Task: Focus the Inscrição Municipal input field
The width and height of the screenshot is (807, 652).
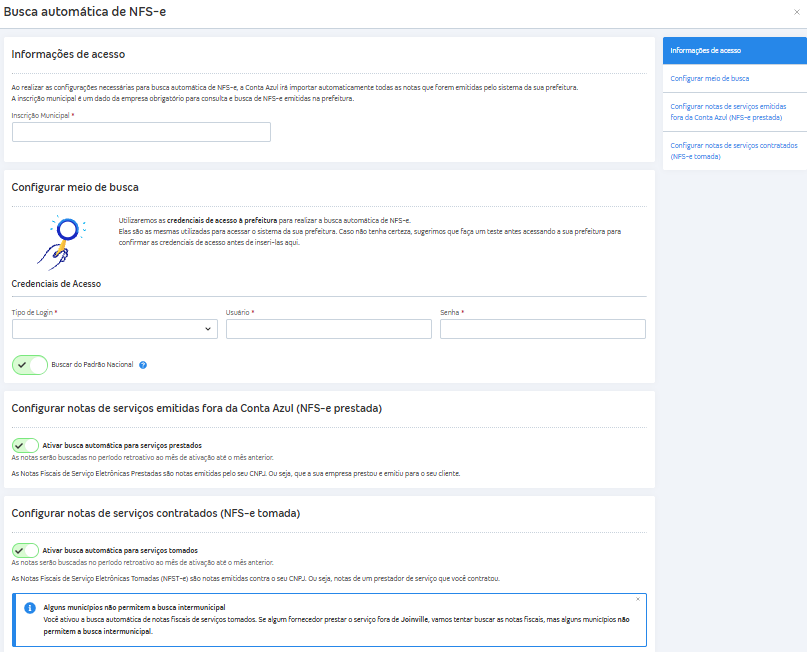Action: click(x=141, y=132)
